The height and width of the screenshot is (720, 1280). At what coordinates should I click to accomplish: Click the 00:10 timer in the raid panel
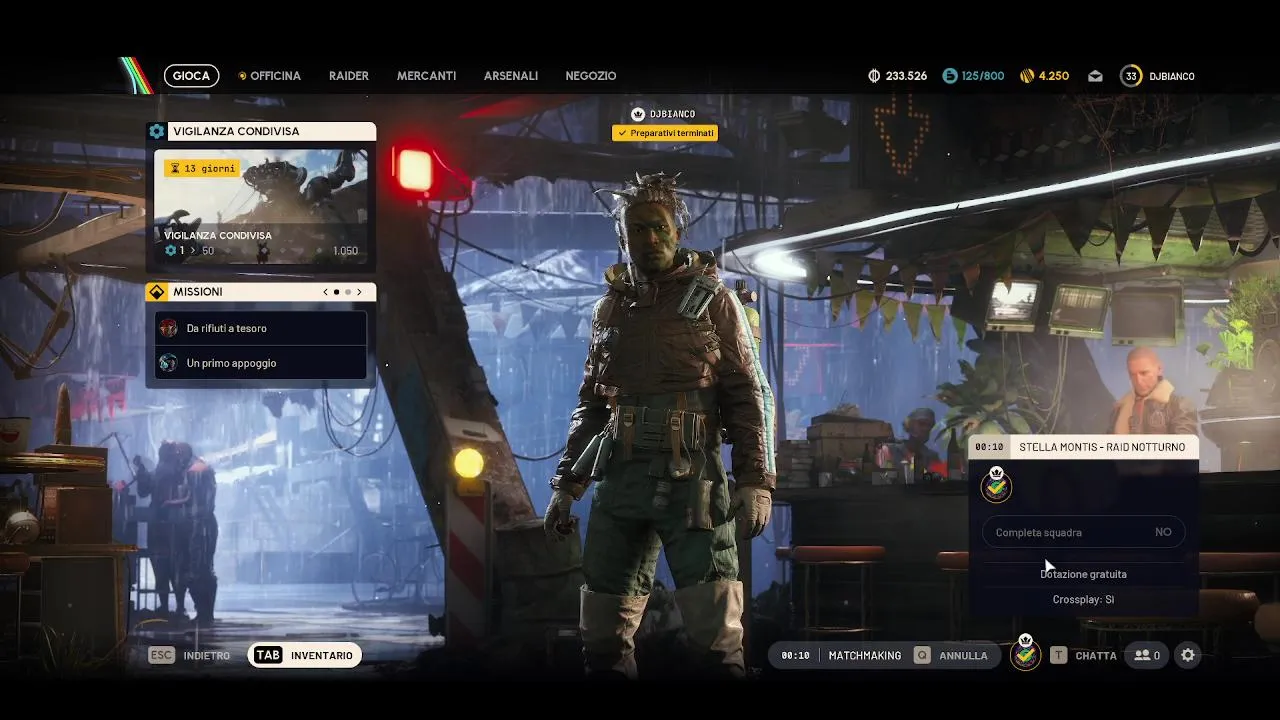(x=989, y=447)
